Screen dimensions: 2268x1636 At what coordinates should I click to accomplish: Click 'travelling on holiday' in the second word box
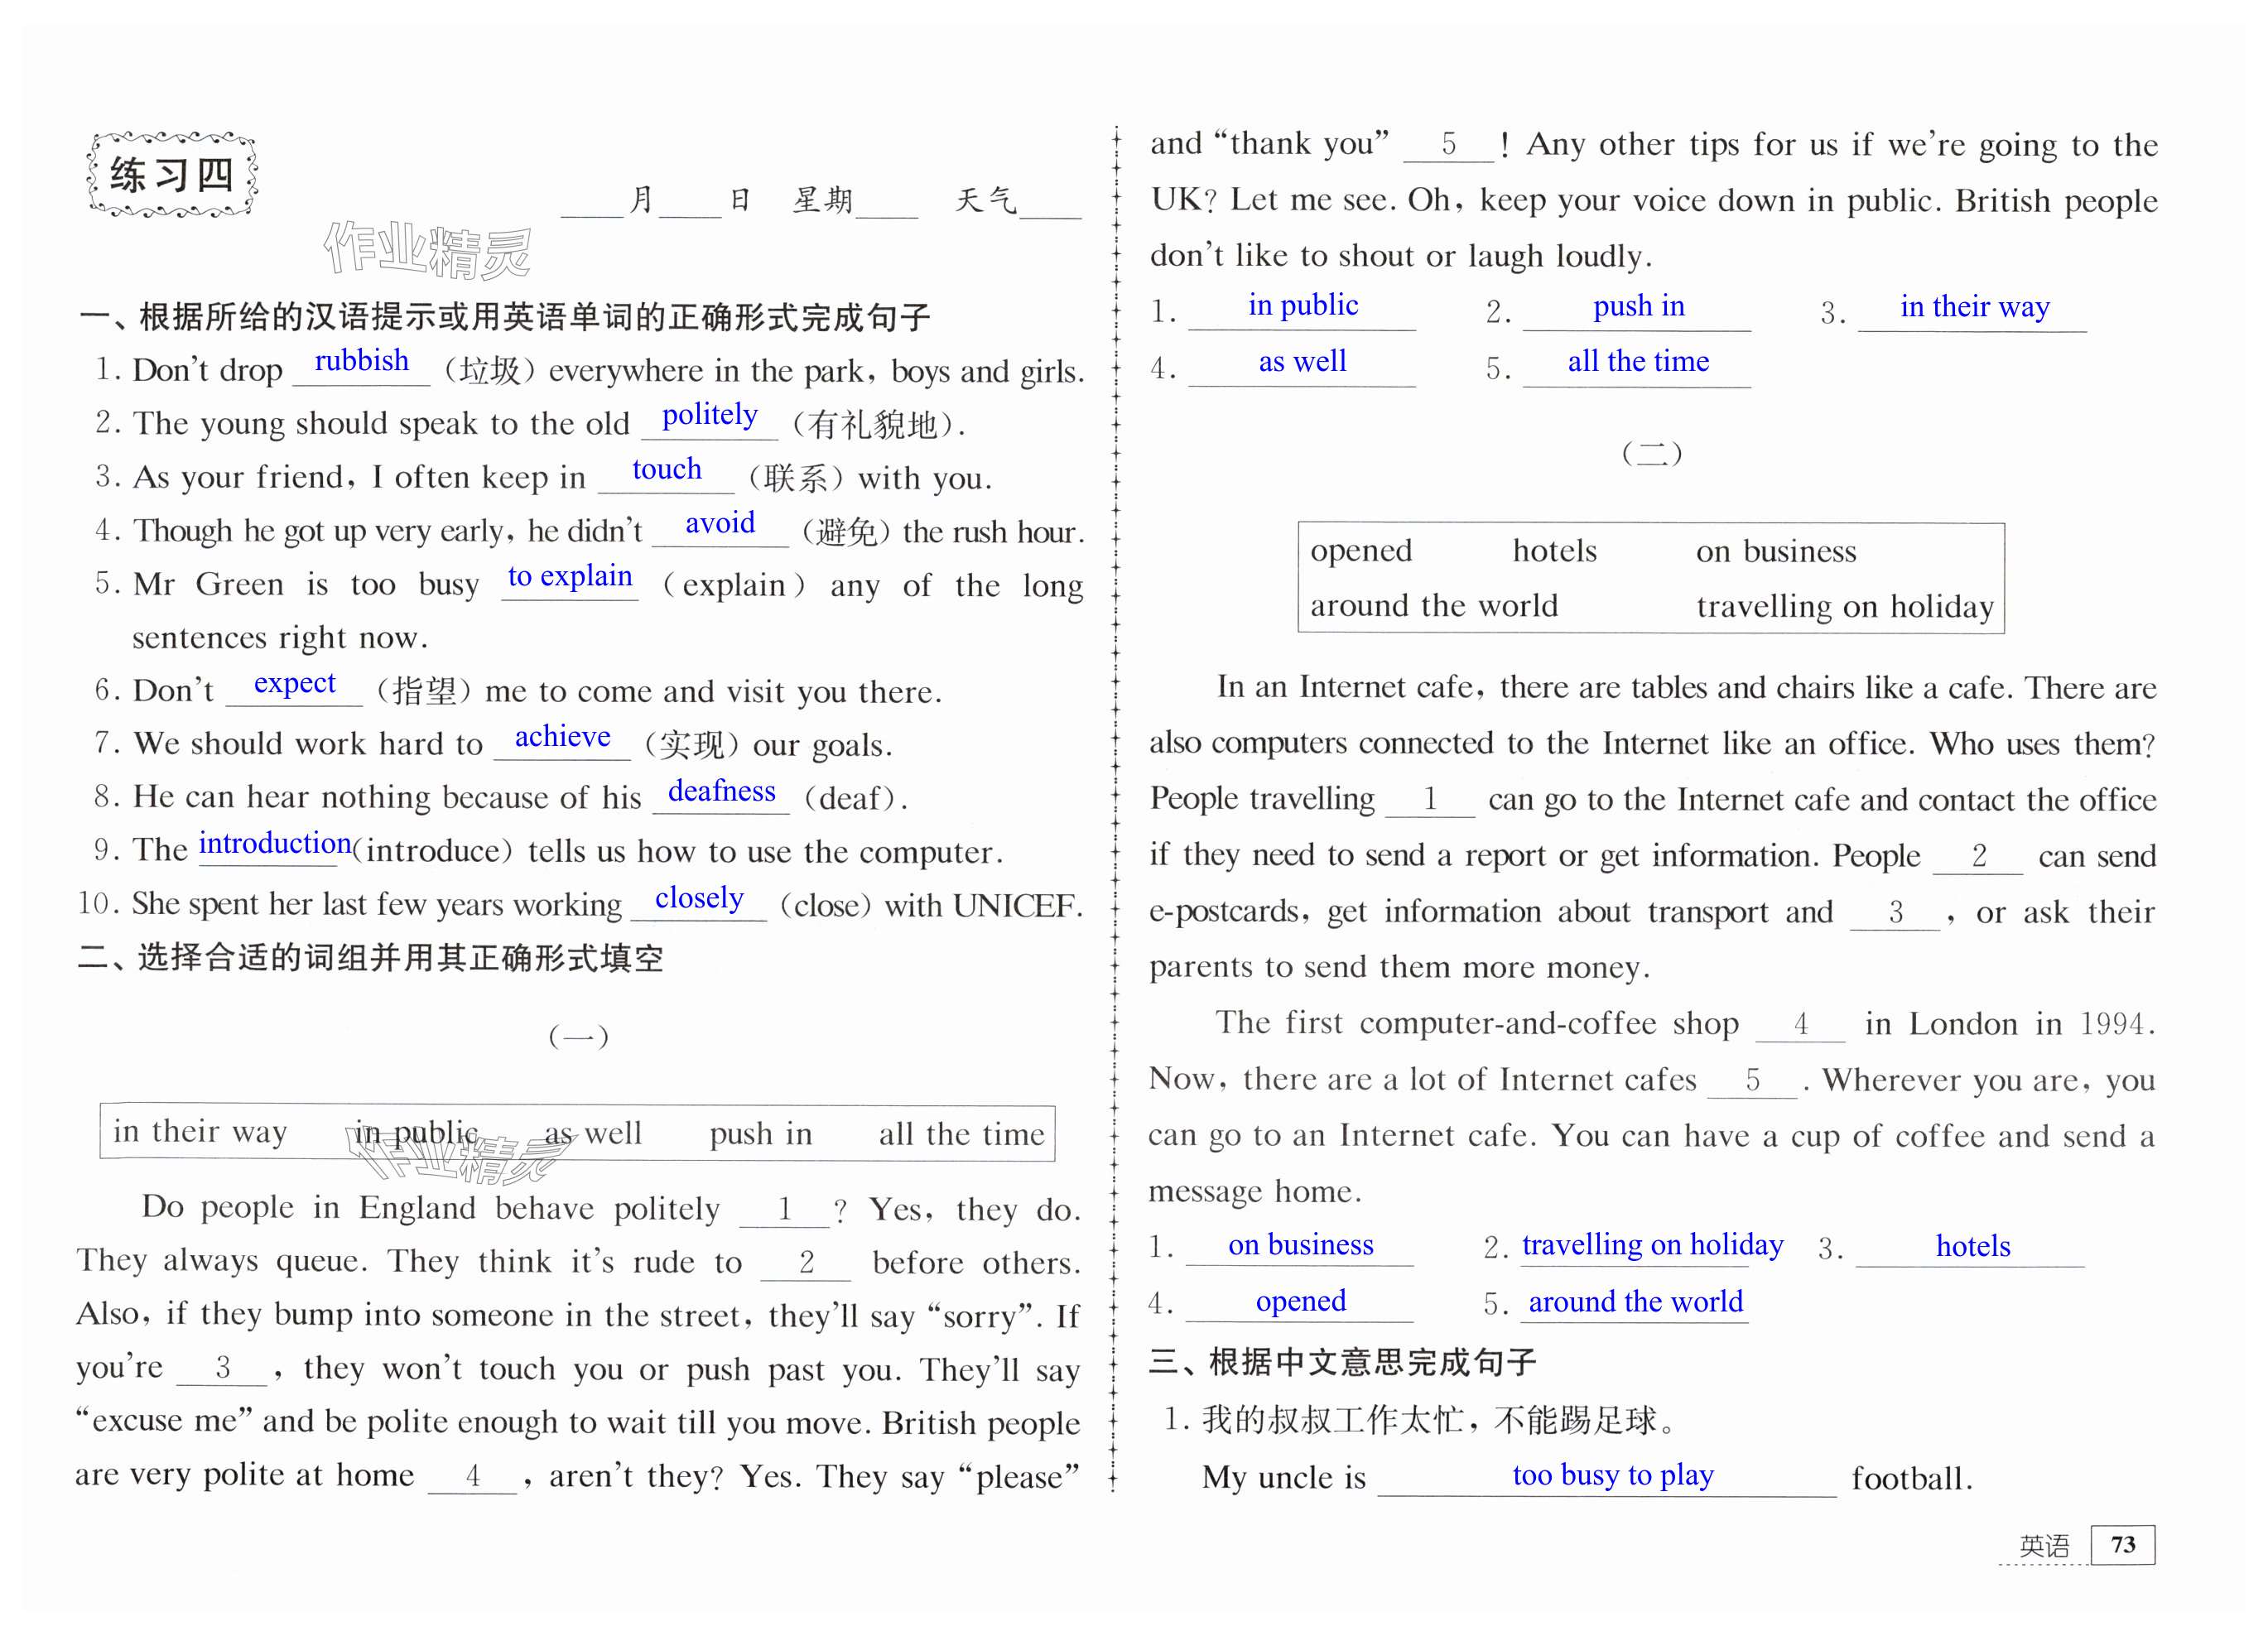1844,606
